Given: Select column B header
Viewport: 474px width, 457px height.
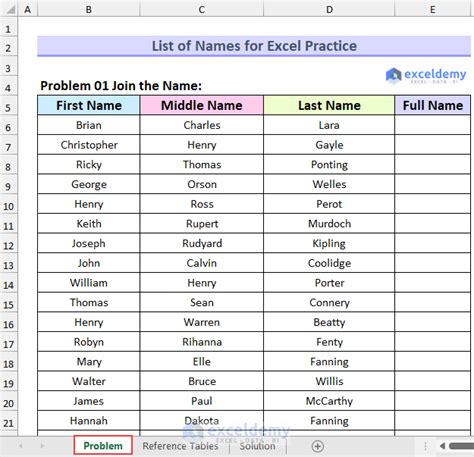Looking at the screenshot, I should [x=89, y=9].
